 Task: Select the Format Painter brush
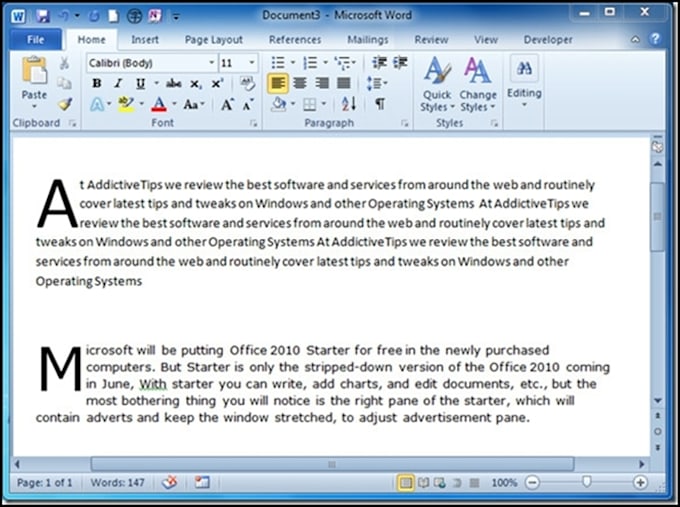click(65, 104)
